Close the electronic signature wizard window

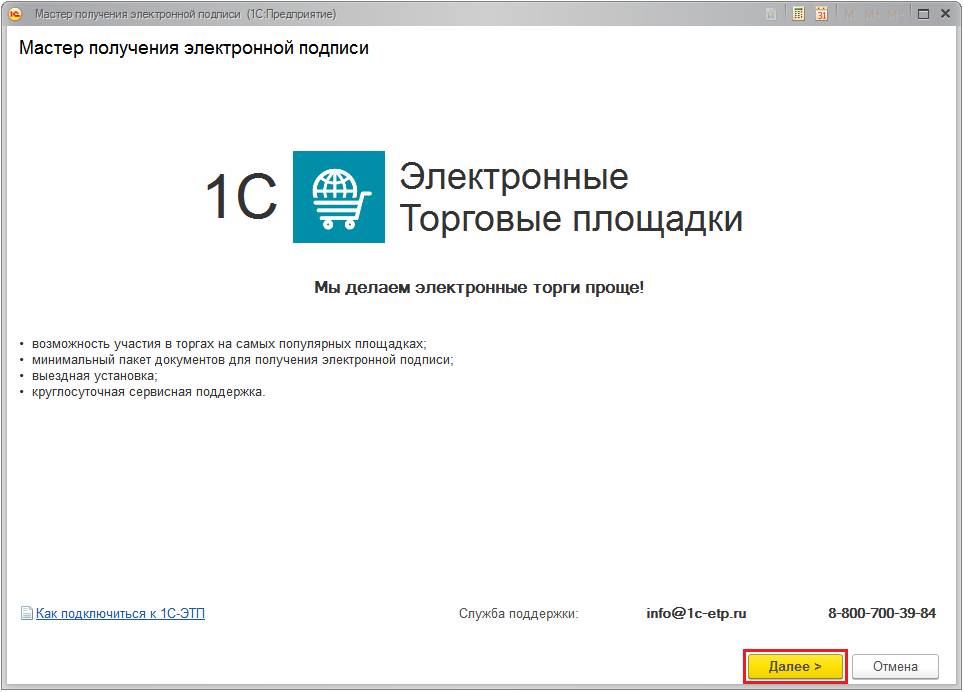click(x=946, y=14)
